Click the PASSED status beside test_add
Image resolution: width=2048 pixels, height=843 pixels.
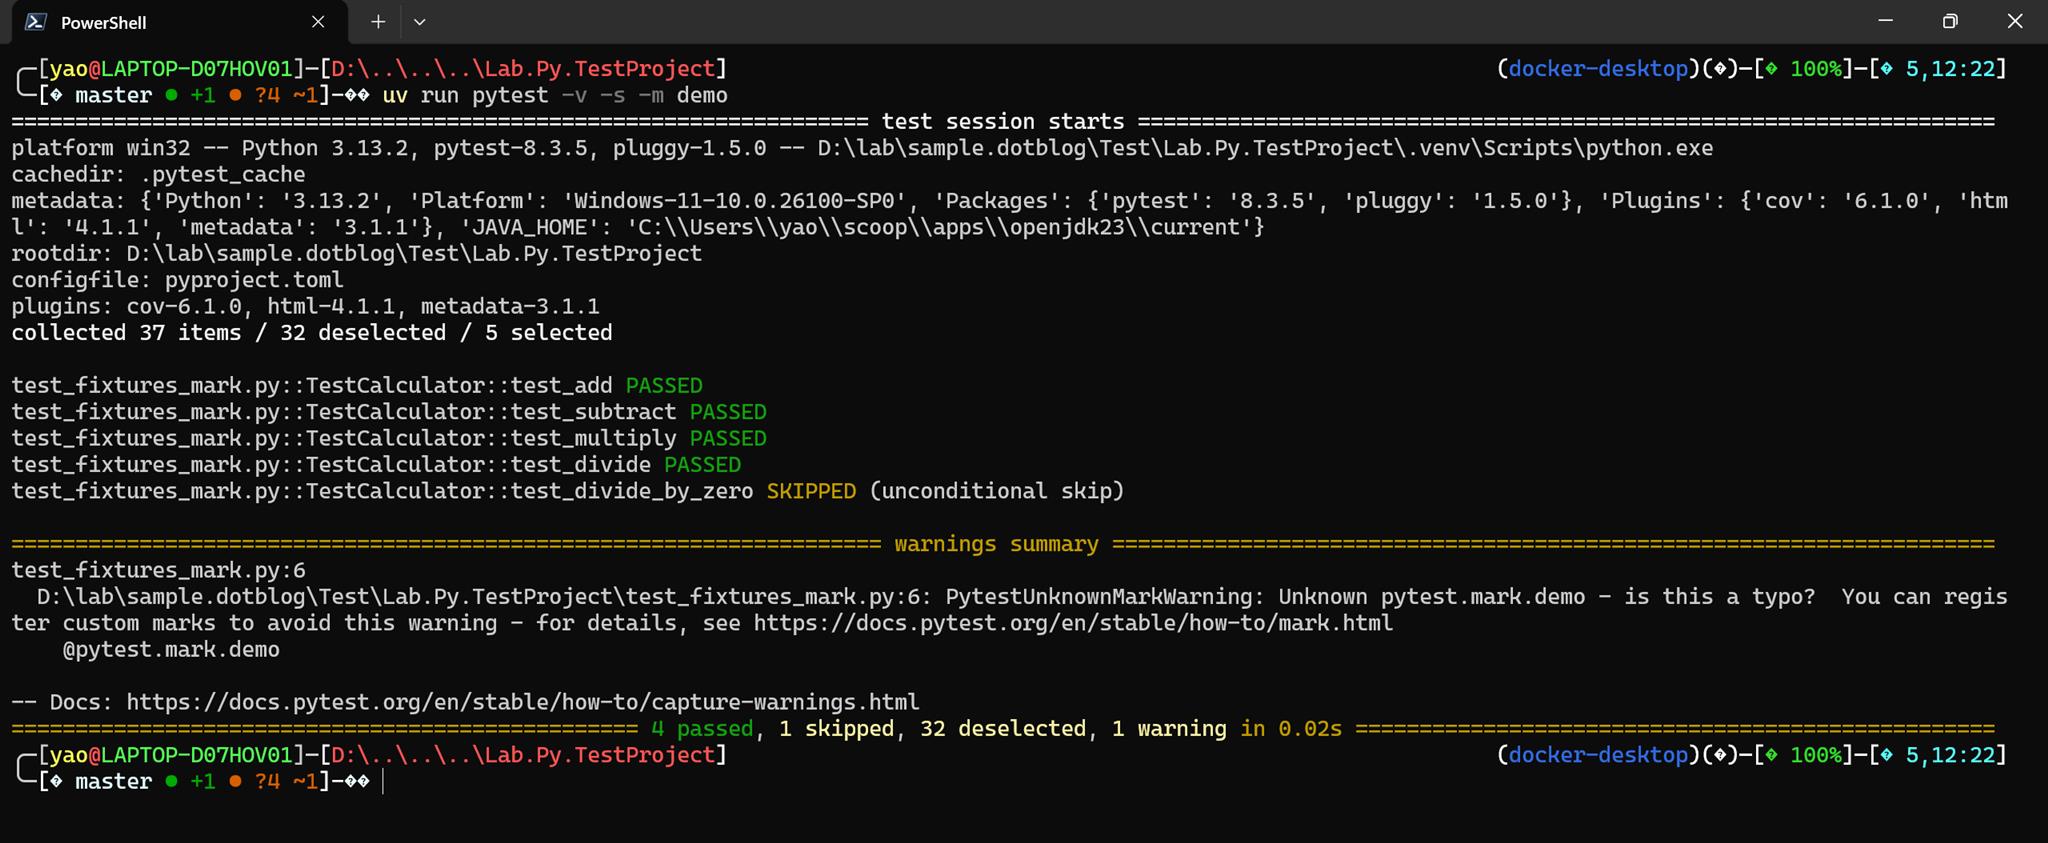(664, 386)
